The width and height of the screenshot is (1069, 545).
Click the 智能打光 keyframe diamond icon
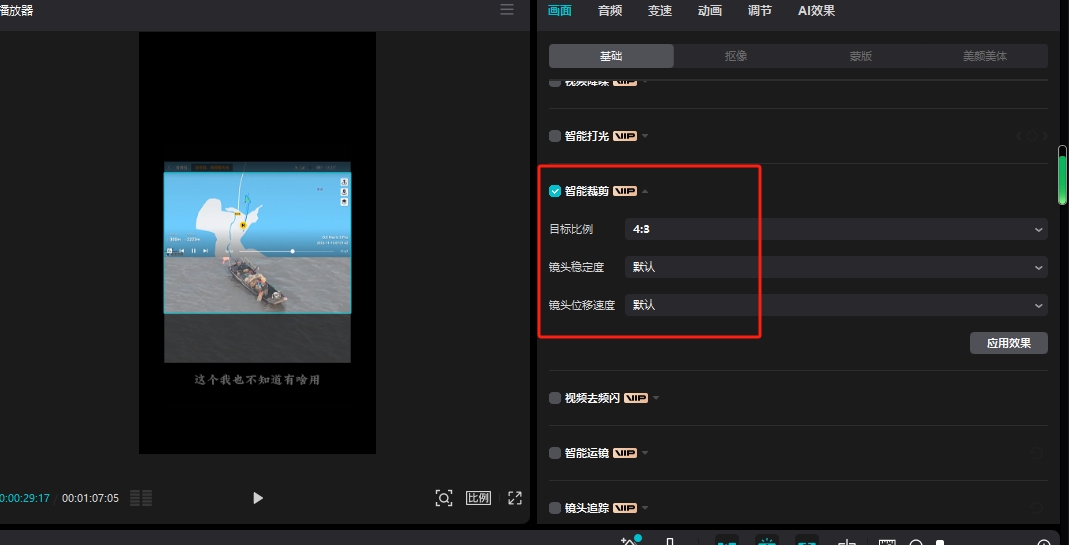click(x=1032, y=136)
